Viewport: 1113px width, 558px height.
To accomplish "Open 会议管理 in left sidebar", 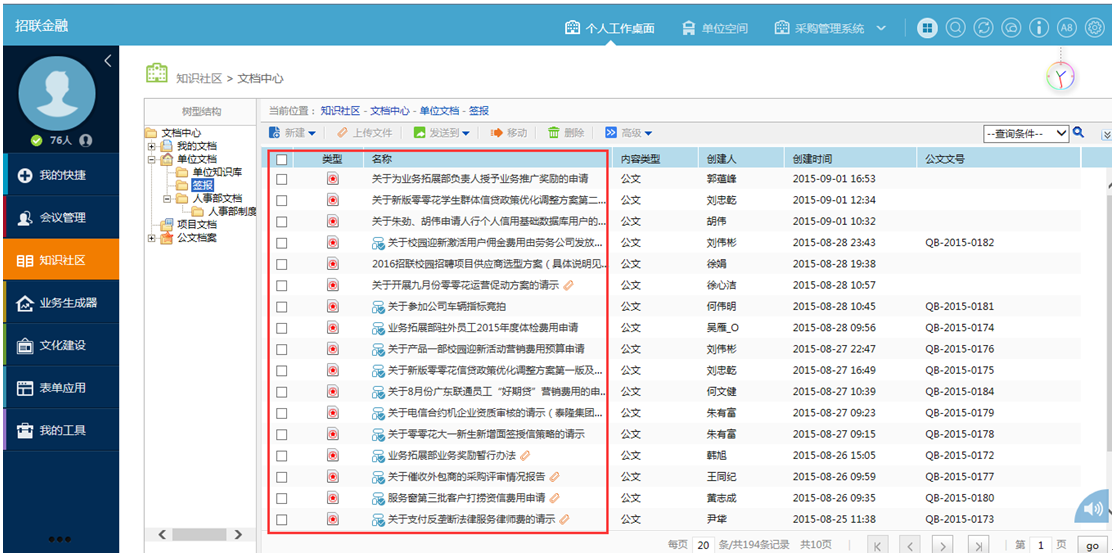I will (60, 218).
